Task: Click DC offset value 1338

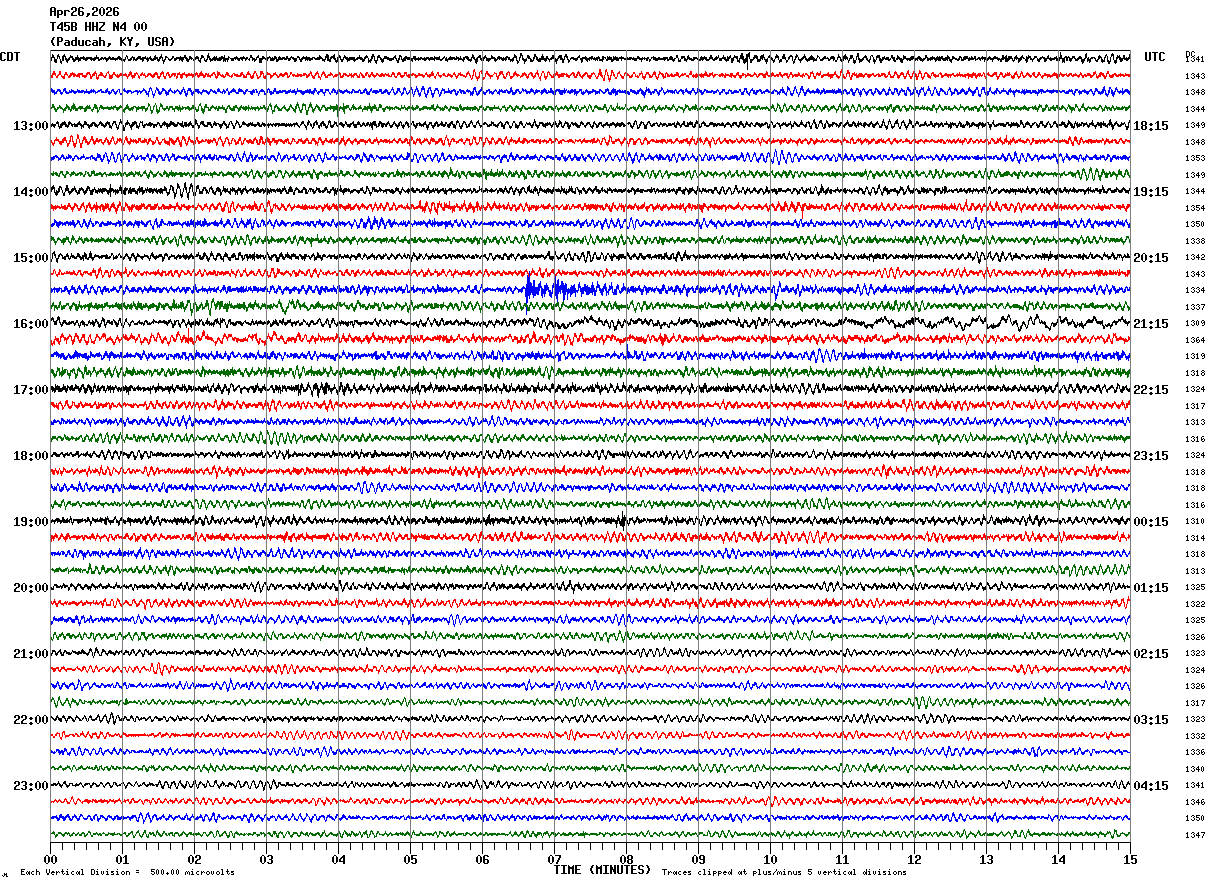Action: pos(1195,241)
